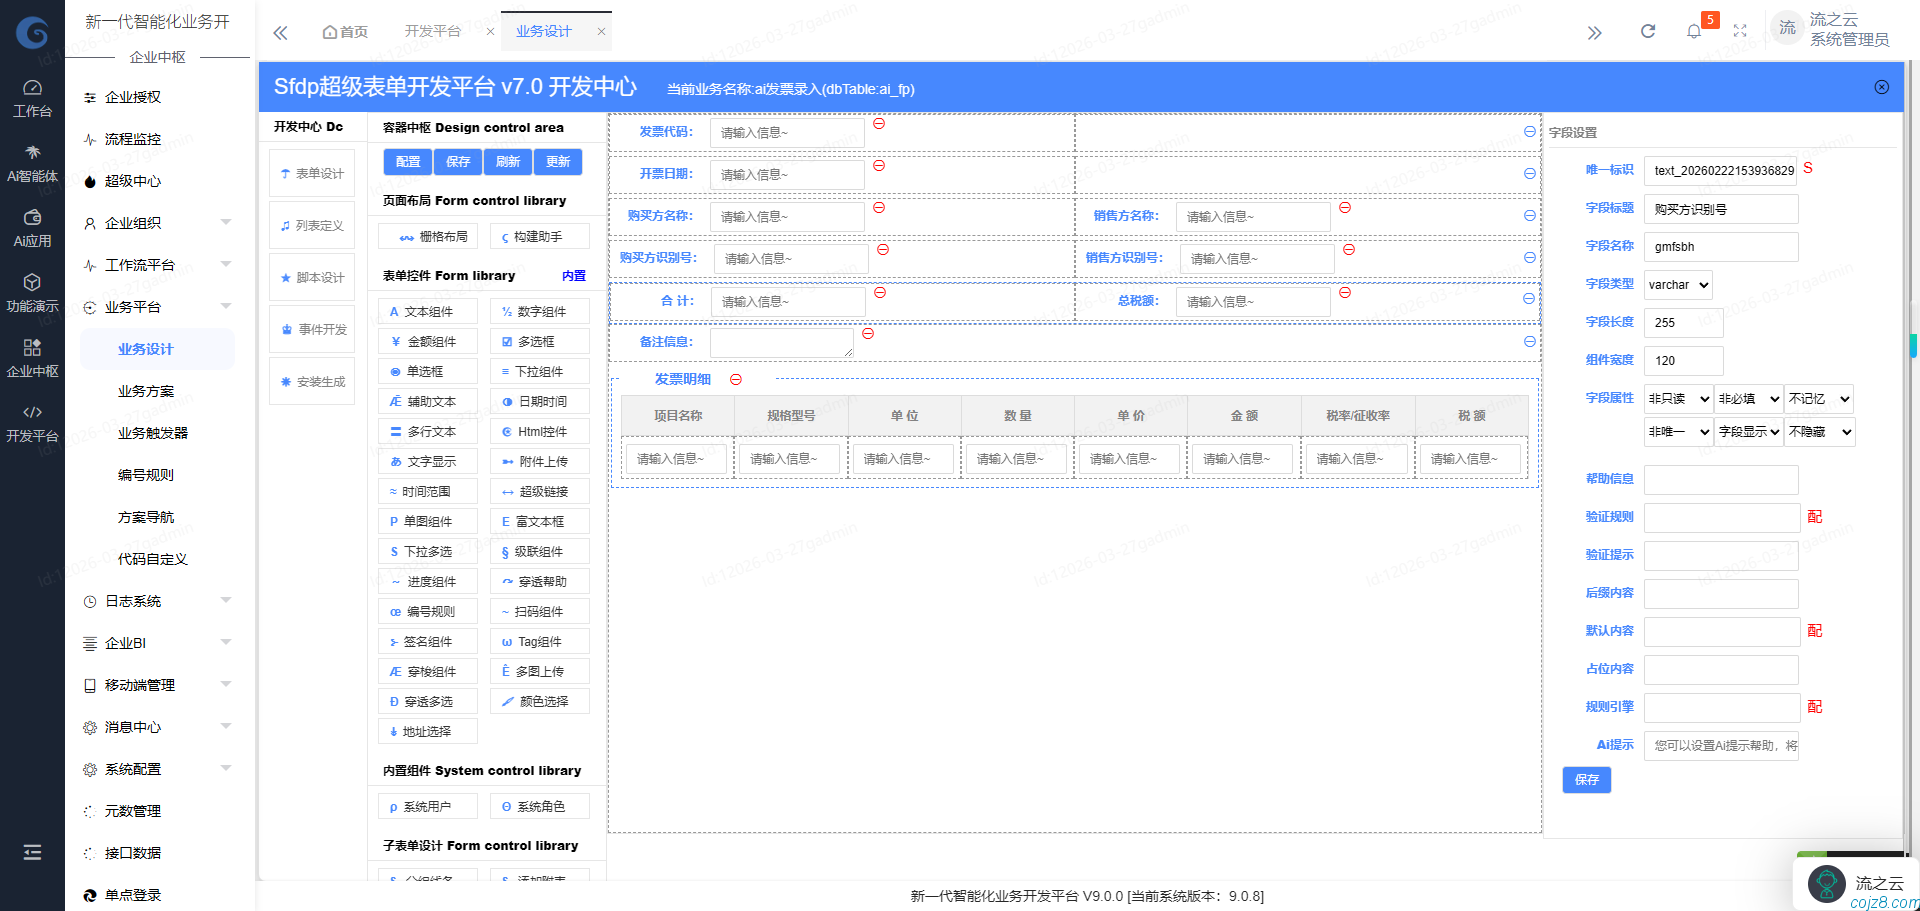The height and width of the screenshot is (911, 1920).
Task: Select the 文本组件 text component
Action: (x=427, y=311)
